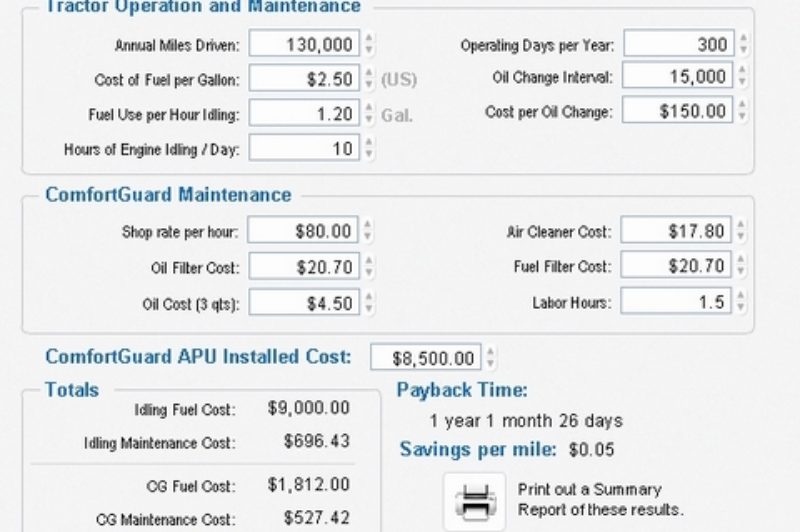Viewport: 800px width, 532px height.
Task: Decrease Hours of Engine Idling per Day
Action: [369, 154]
